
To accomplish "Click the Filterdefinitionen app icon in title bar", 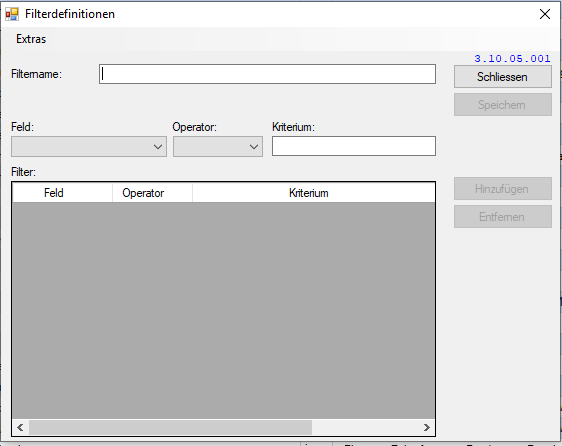I will click(x=12, y=14).
